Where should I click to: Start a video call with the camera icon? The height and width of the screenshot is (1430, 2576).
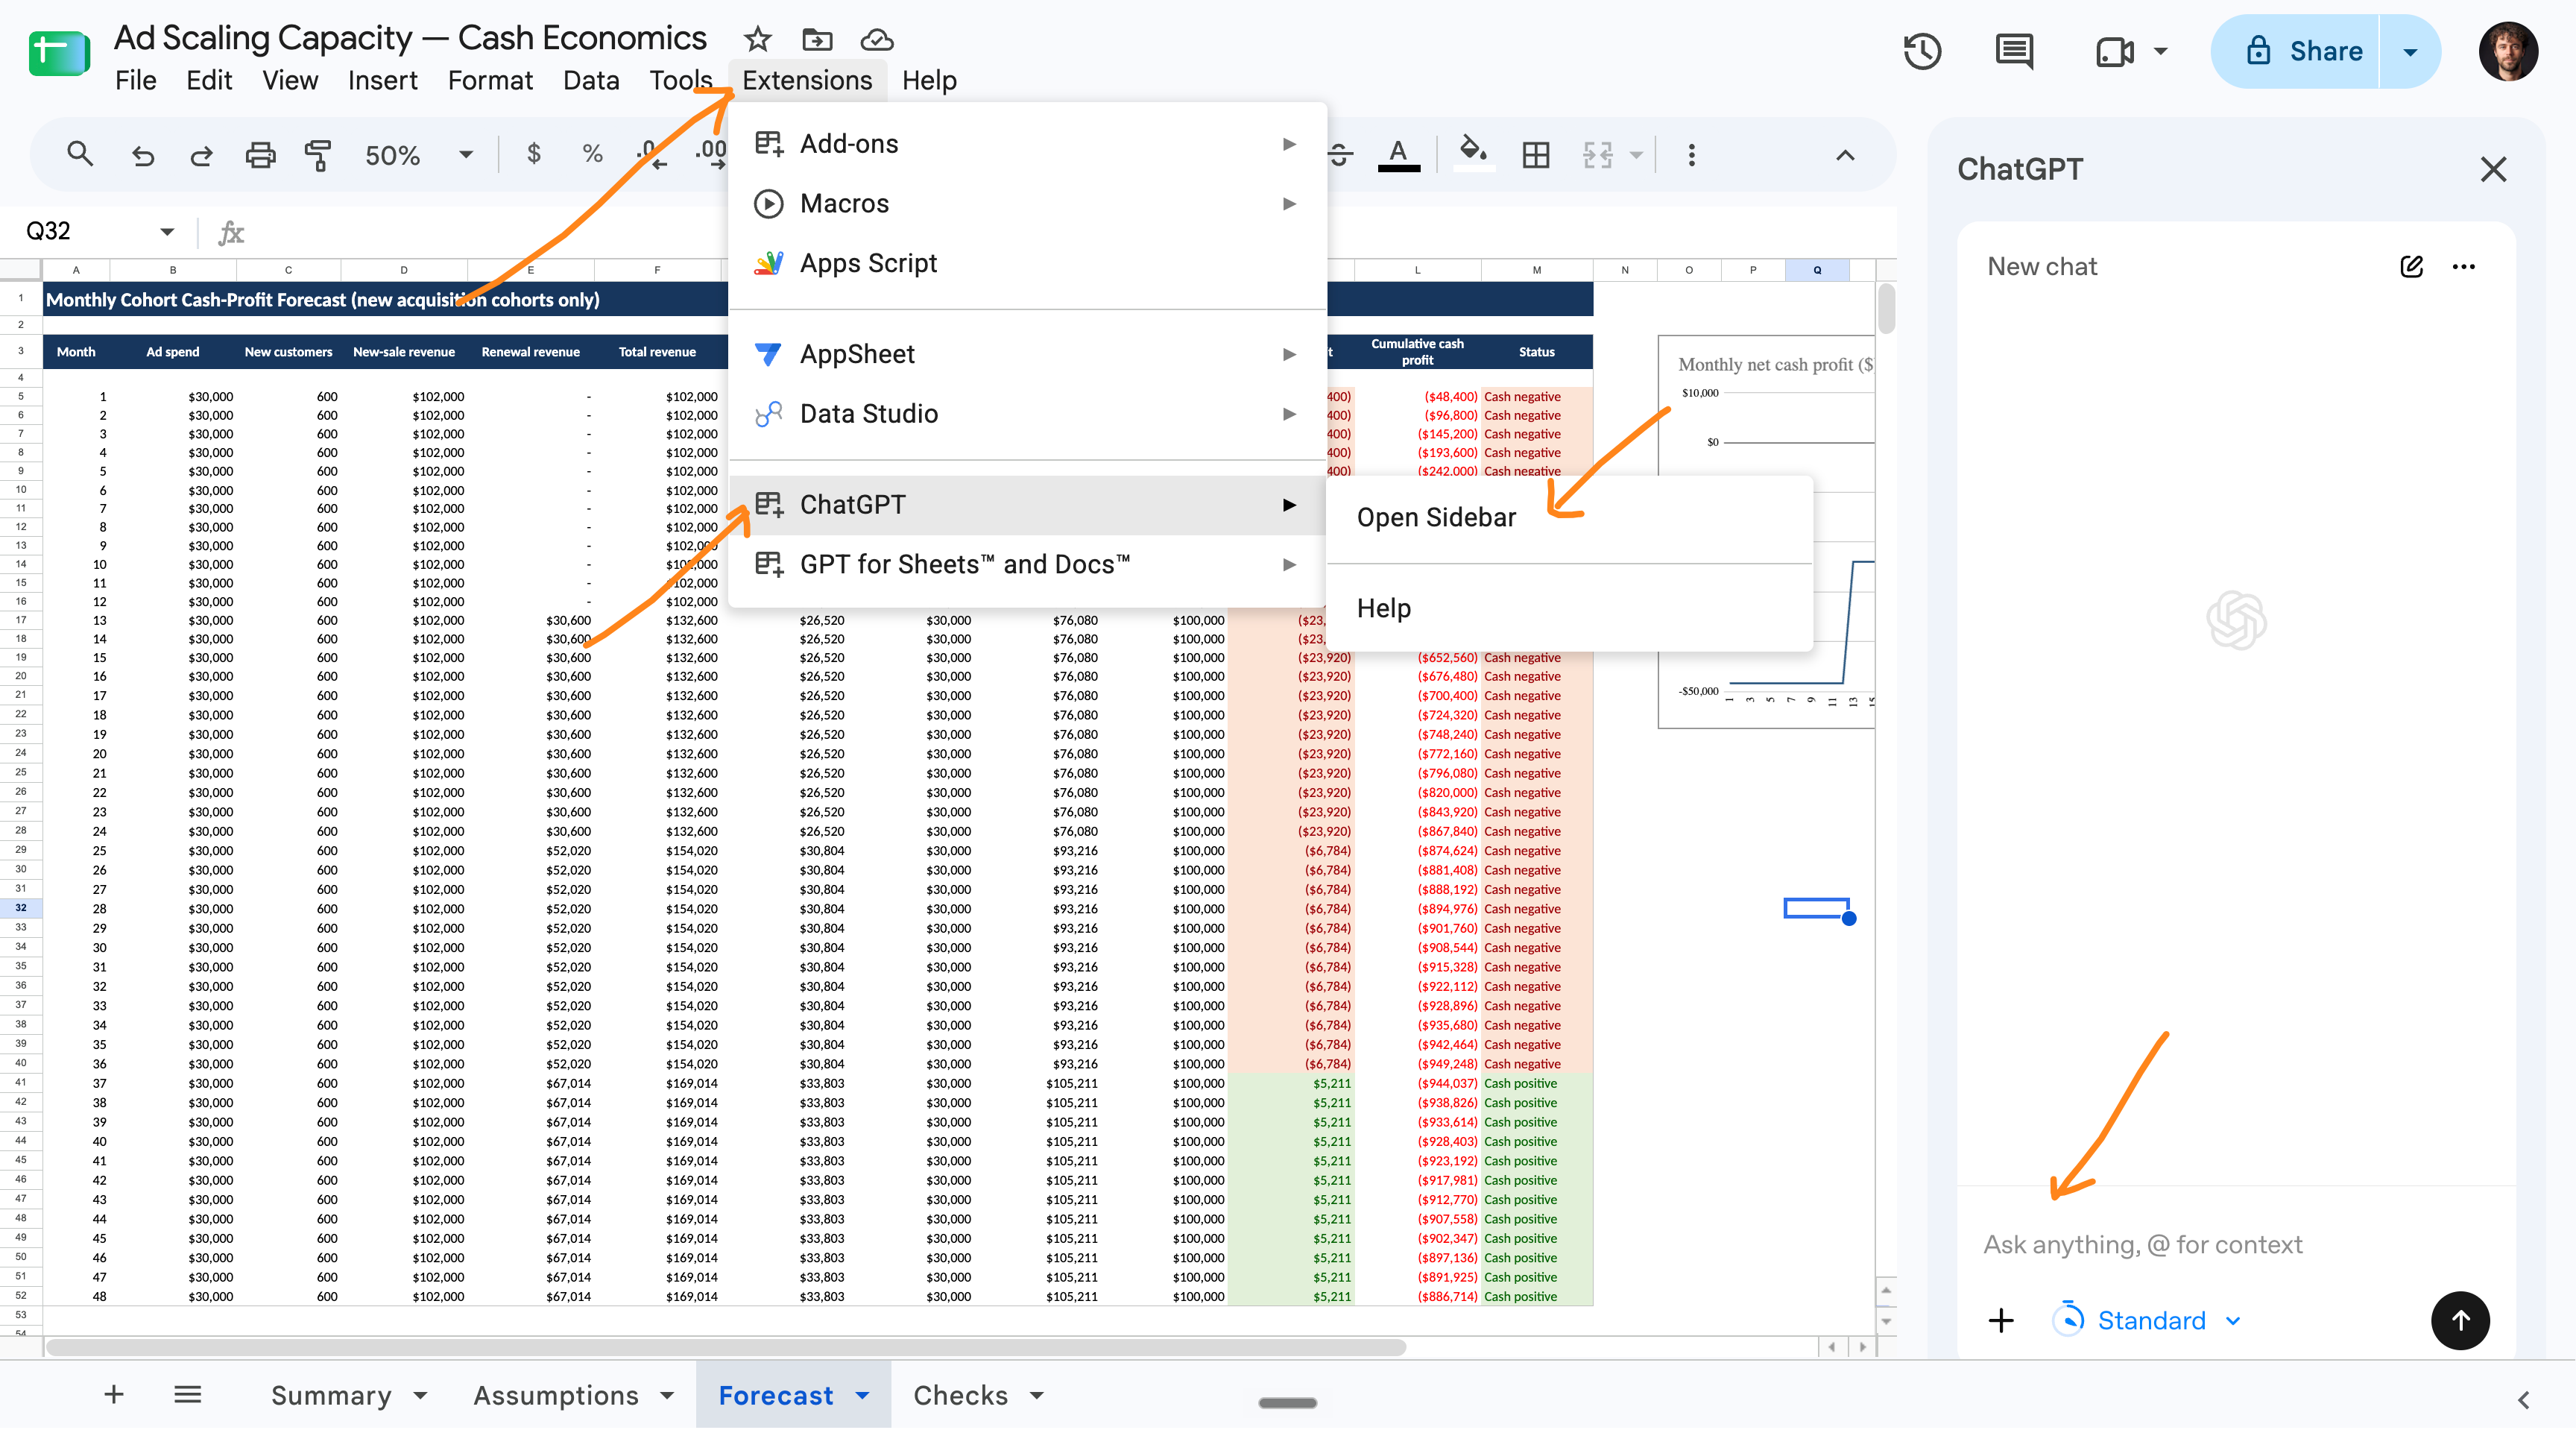2114,51
